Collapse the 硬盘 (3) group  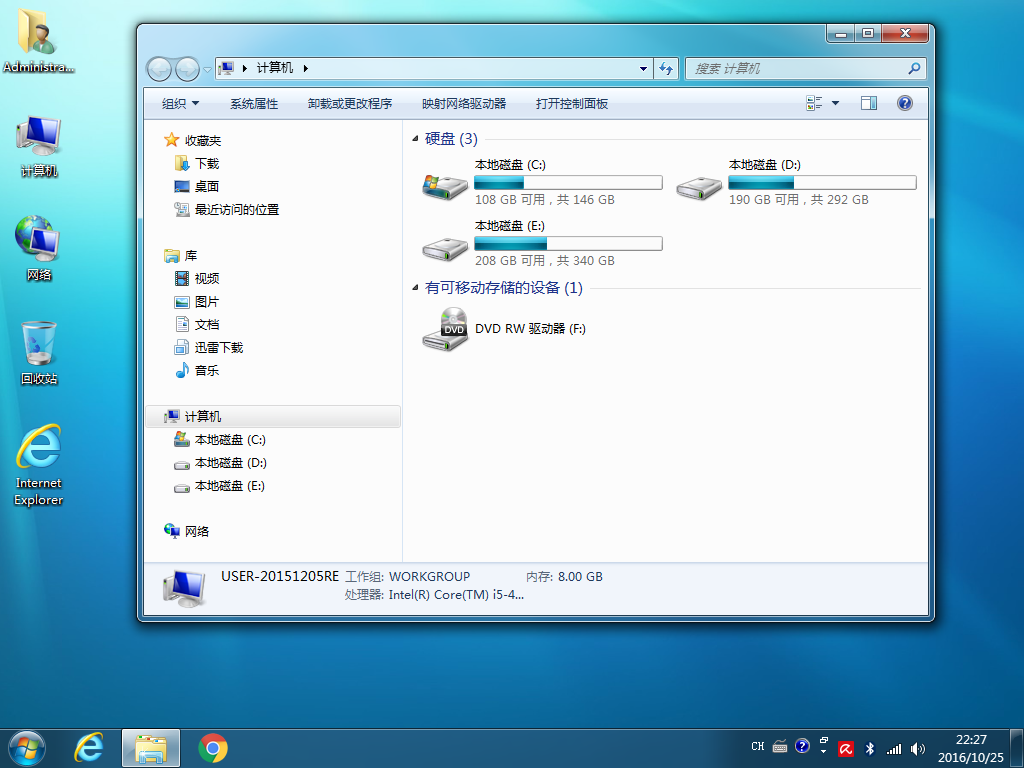click(415, 138)
